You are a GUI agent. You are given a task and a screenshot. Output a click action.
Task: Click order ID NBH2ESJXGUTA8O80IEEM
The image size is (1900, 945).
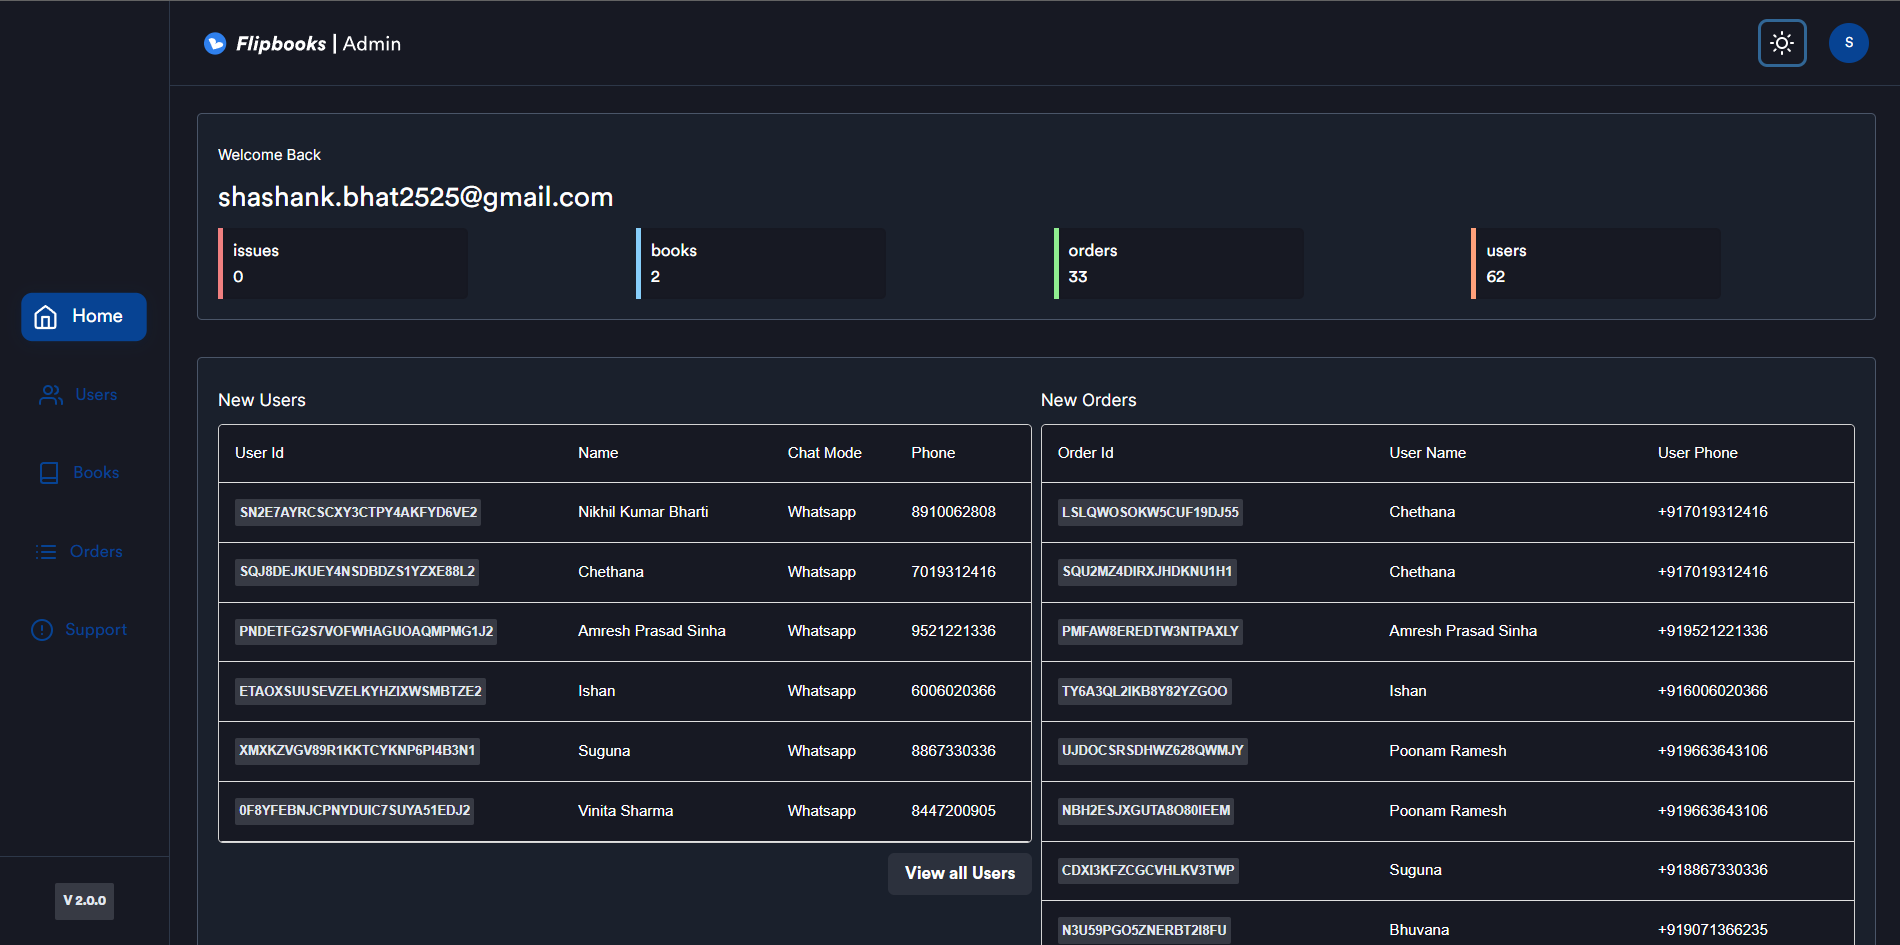point(1146,811)
